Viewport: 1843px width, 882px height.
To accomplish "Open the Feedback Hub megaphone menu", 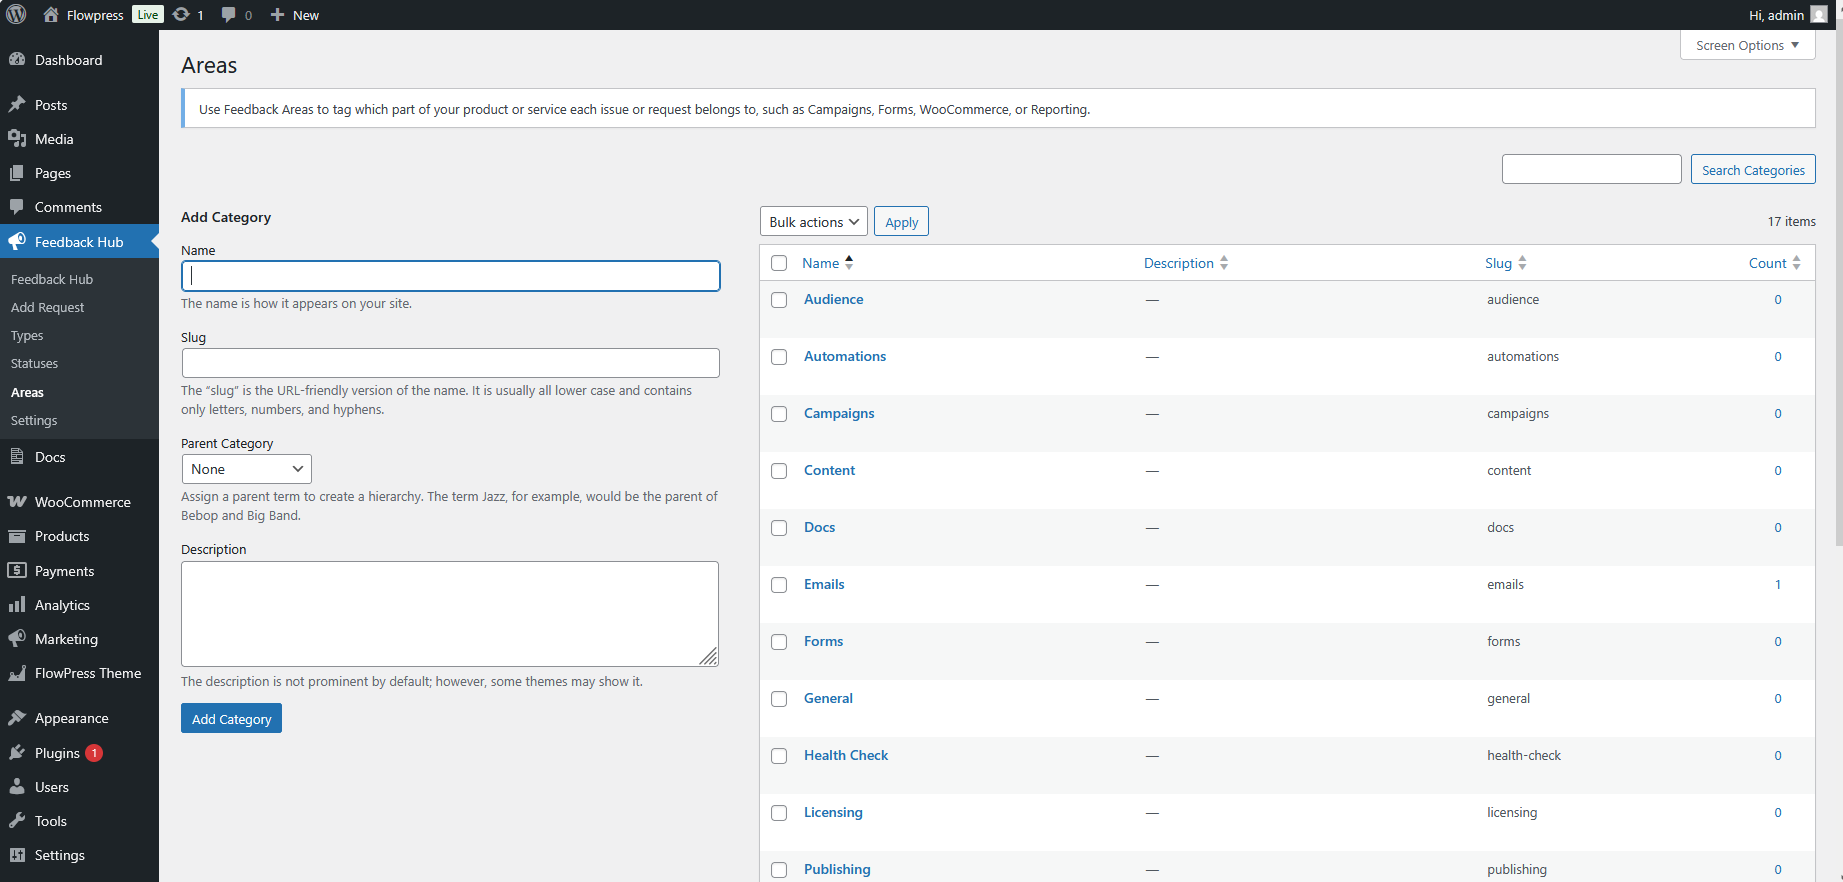I will pos(79,242).
